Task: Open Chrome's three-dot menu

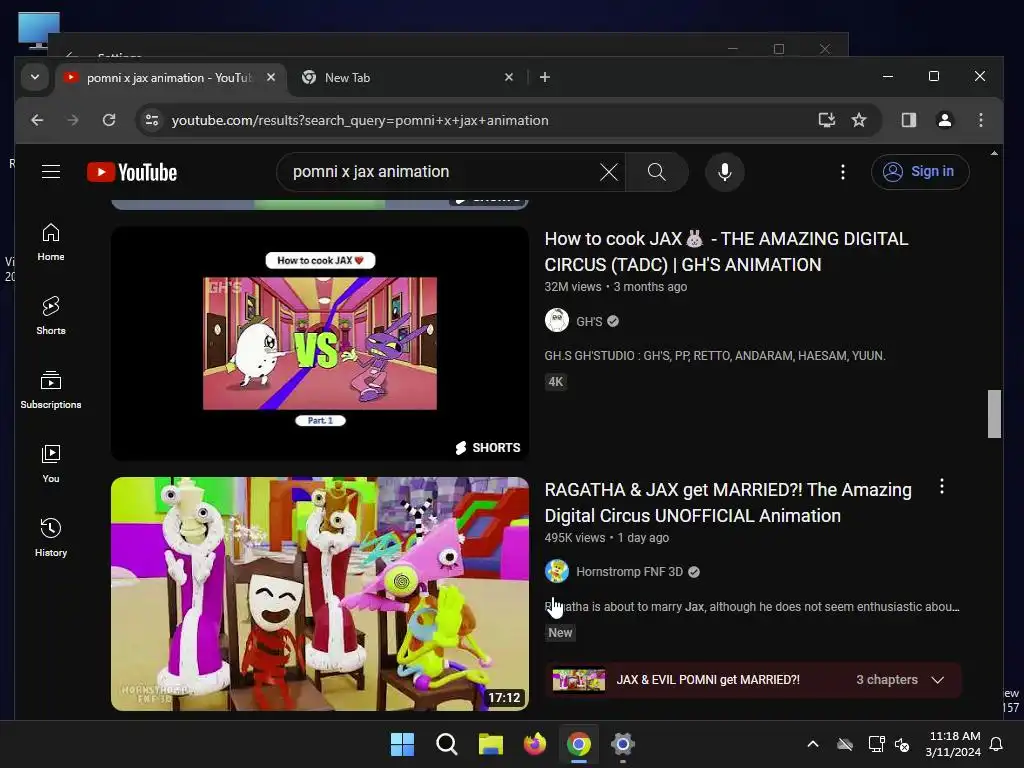Action: (x=980, y=120)
